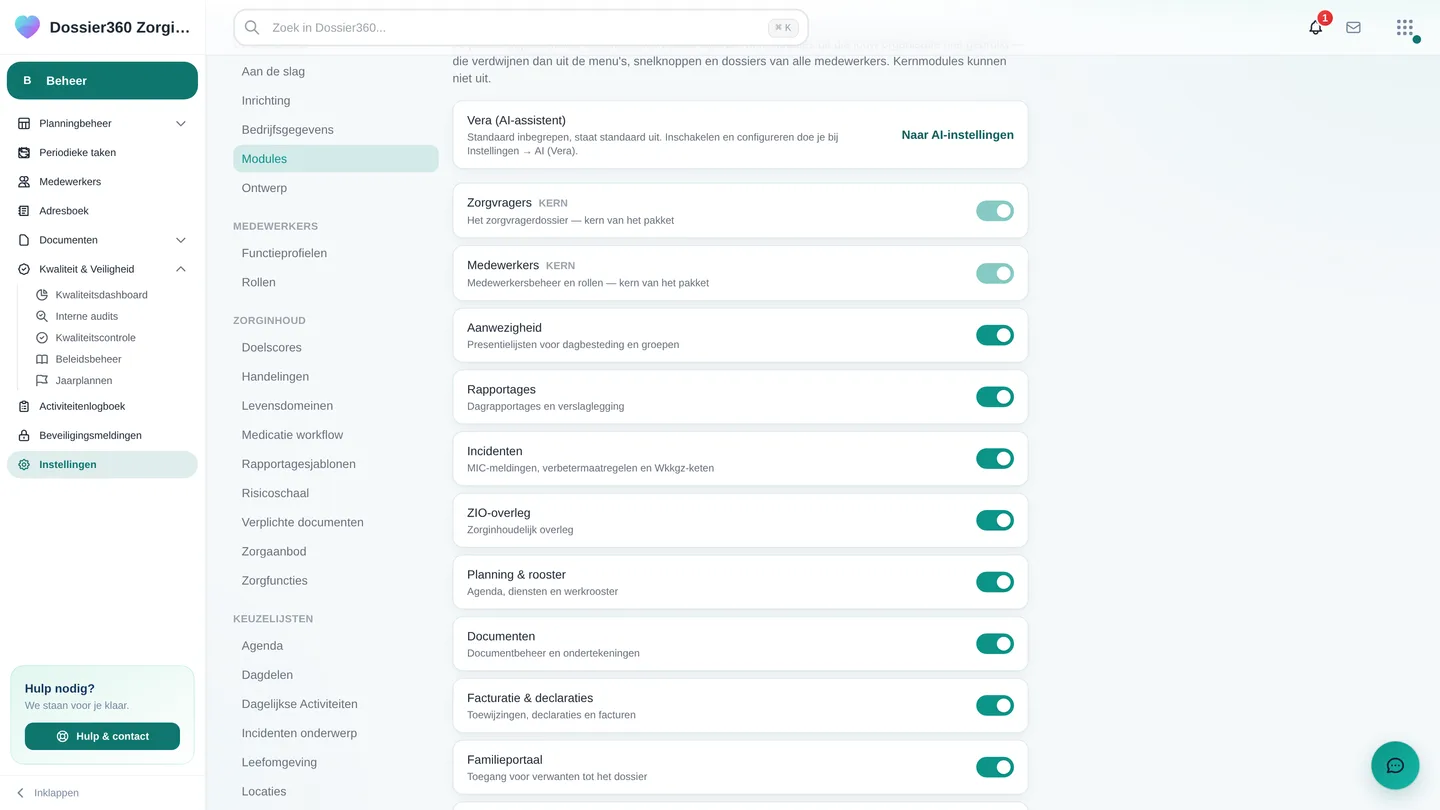Toggle the ZIO-overleg module

coord(995,520)
